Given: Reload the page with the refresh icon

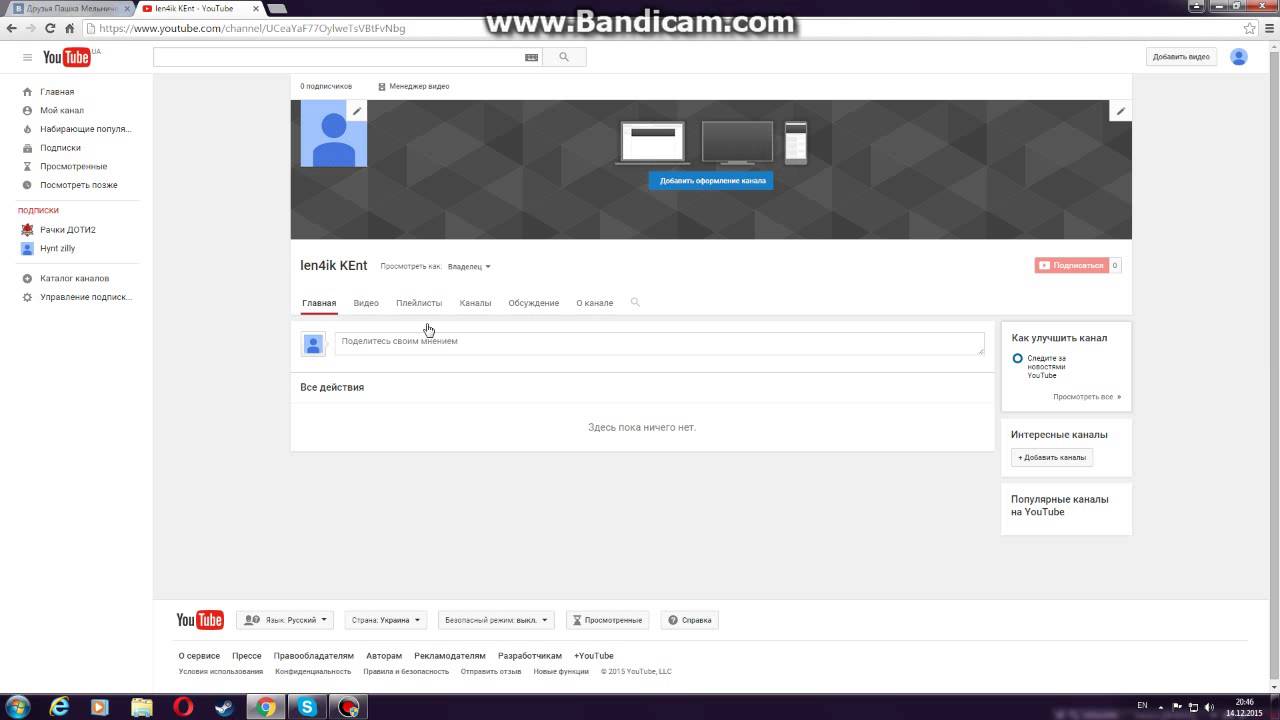Looking at the screenshot, I should [x=51, y=28].
